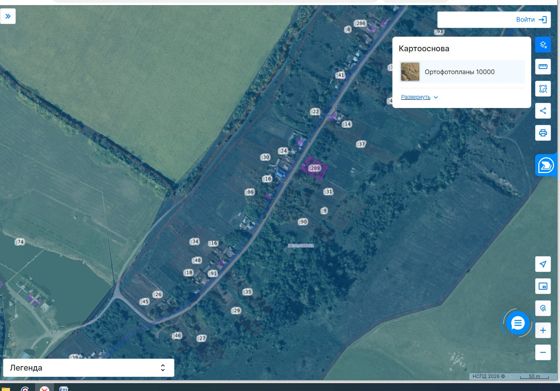Click parcel label 27 on the map
Image resolution: width=560 pixels, height=391 pixels.
[201, 338]
